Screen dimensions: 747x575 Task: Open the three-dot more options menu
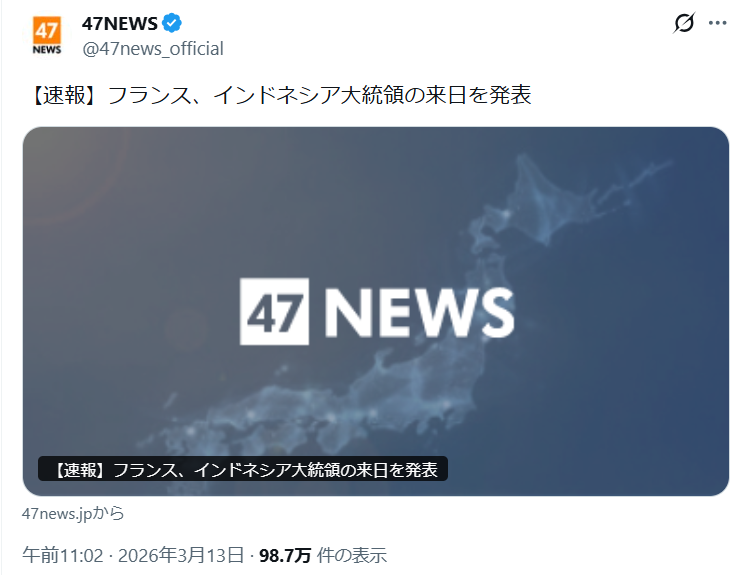717,23
